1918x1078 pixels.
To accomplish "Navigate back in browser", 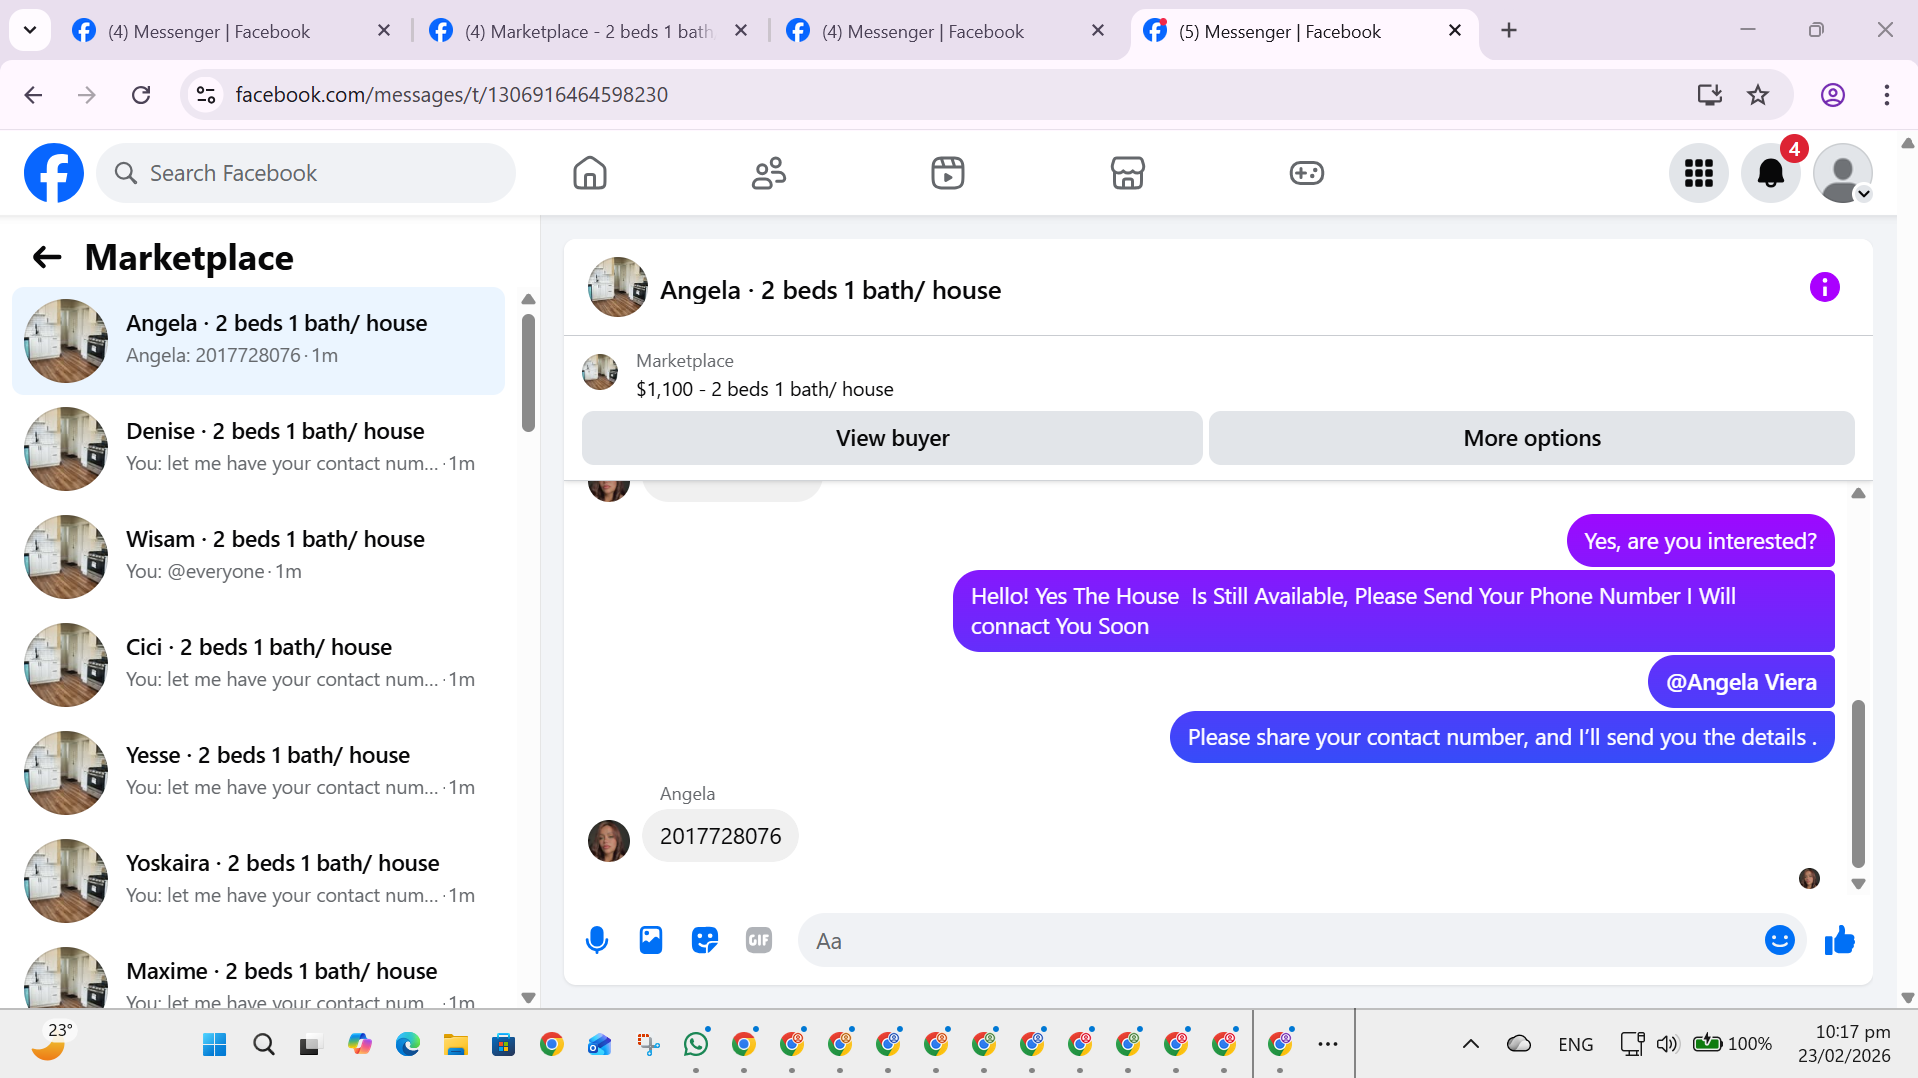I will tap(33, 95).
